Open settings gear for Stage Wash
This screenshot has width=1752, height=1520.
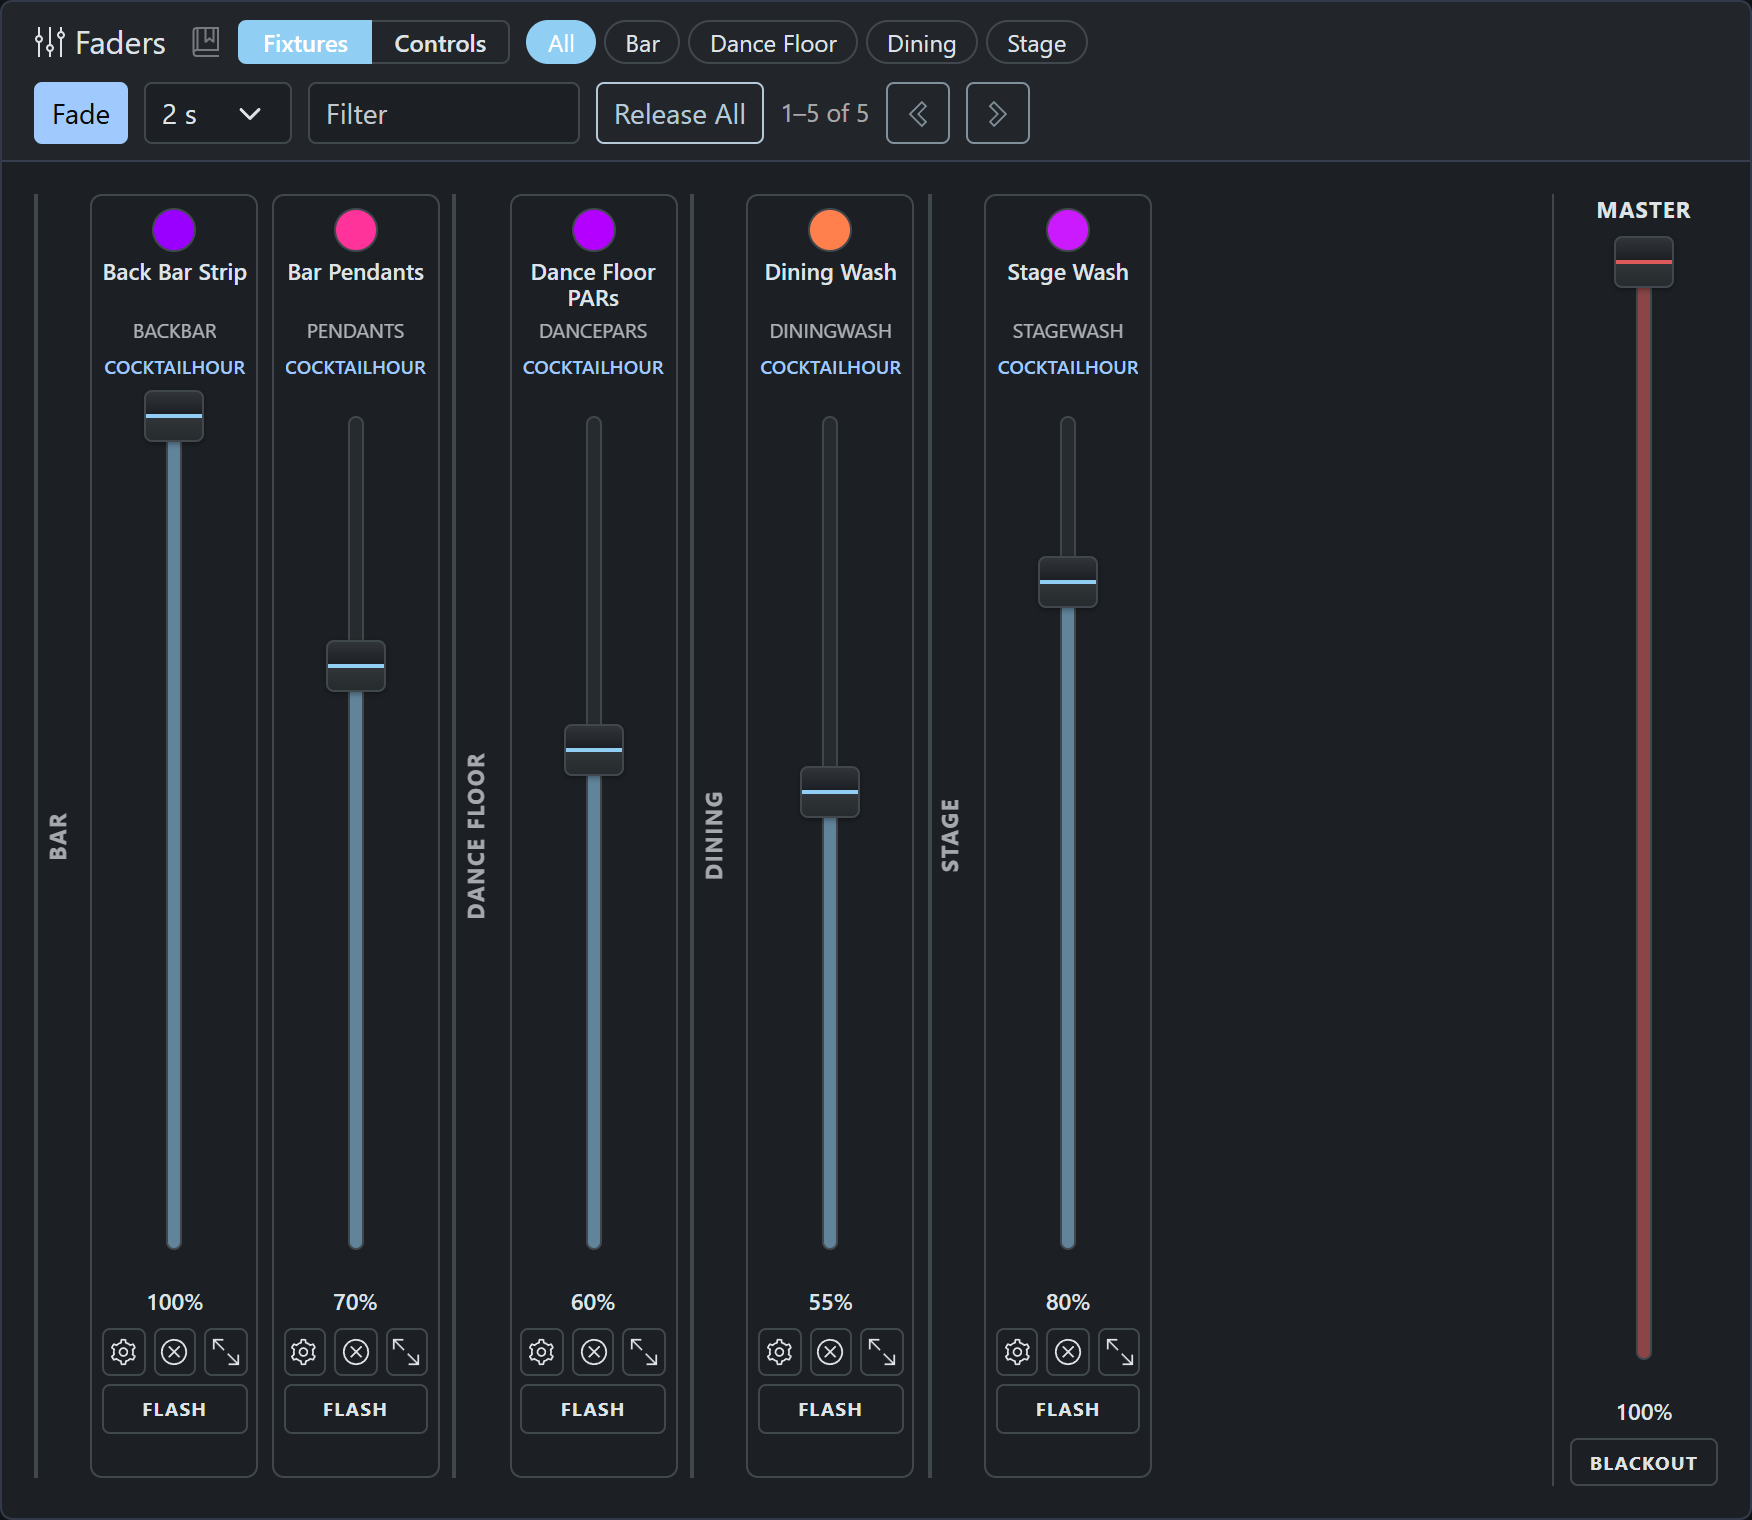[1018, 1352]
